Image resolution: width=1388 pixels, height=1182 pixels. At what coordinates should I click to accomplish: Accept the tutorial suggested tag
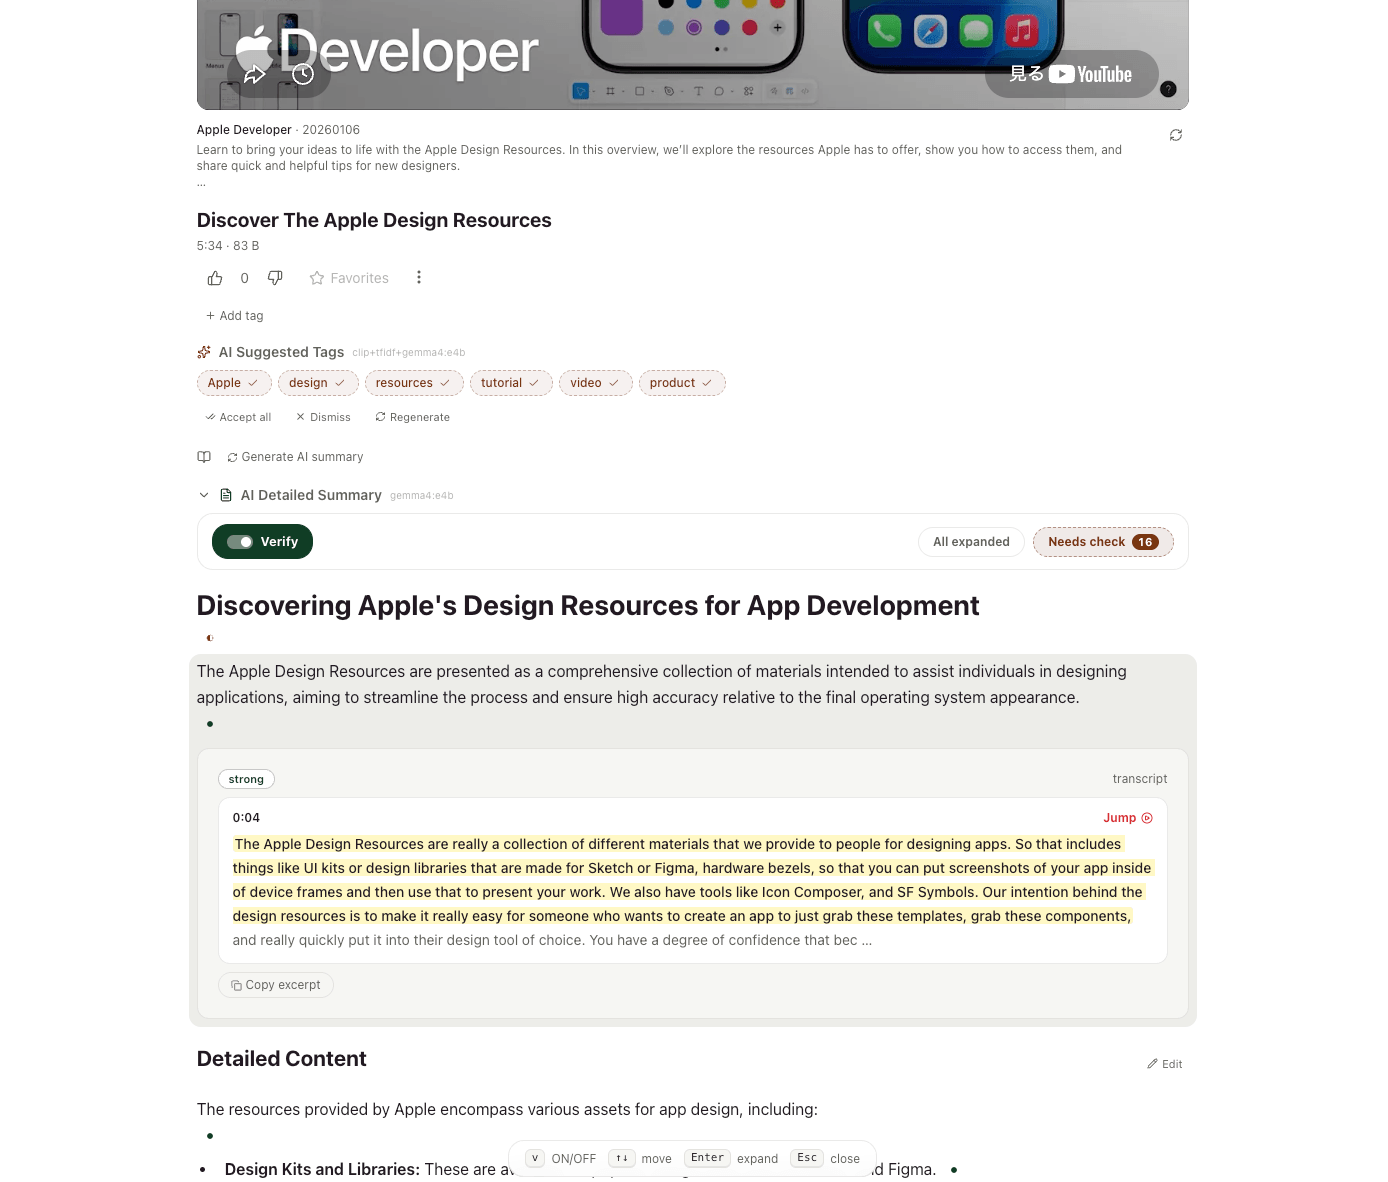tap(511, 383)
